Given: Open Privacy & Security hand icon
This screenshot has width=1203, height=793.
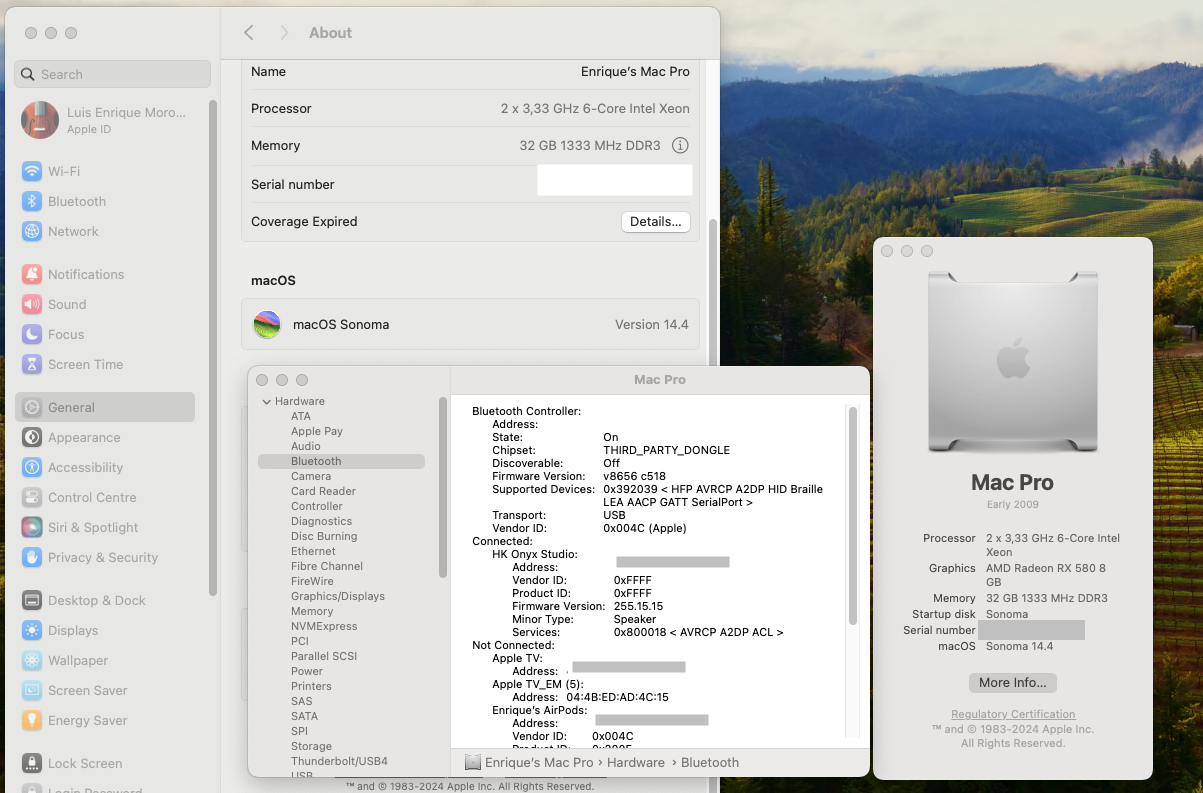Looking at the screenshot, I should 32,557.
